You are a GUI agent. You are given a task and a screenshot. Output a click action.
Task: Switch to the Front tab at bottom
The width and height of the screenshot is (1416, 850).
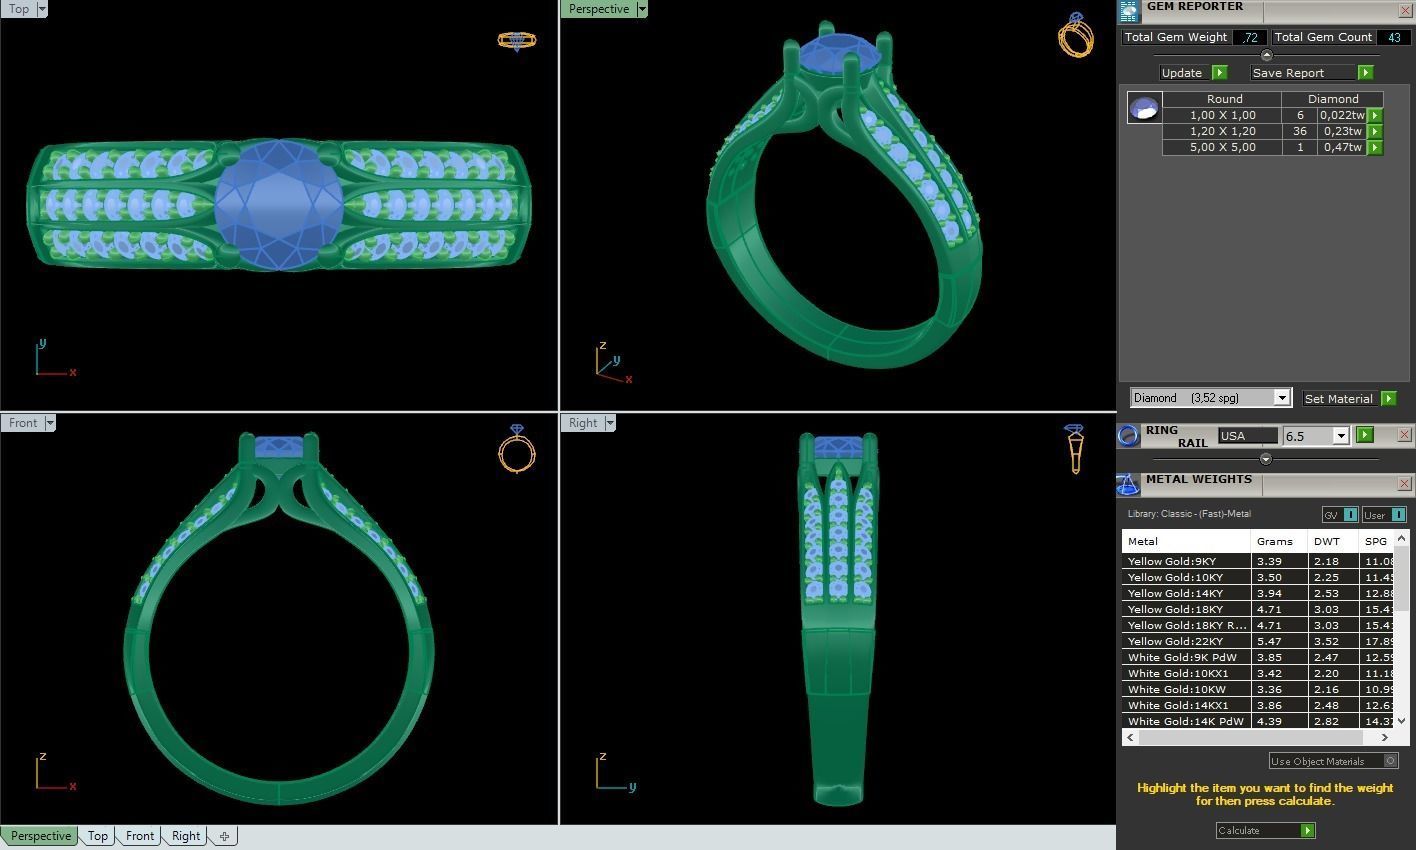(140, 836)
